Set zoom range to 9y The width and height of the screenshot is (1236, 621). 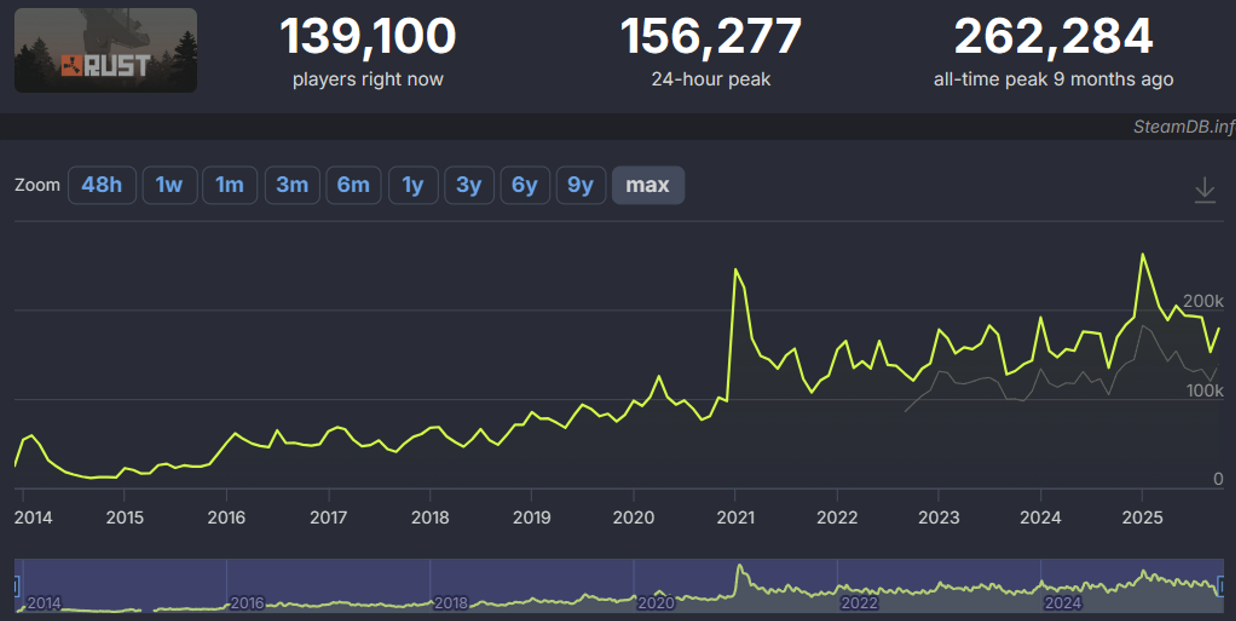[x=581, y=185]
